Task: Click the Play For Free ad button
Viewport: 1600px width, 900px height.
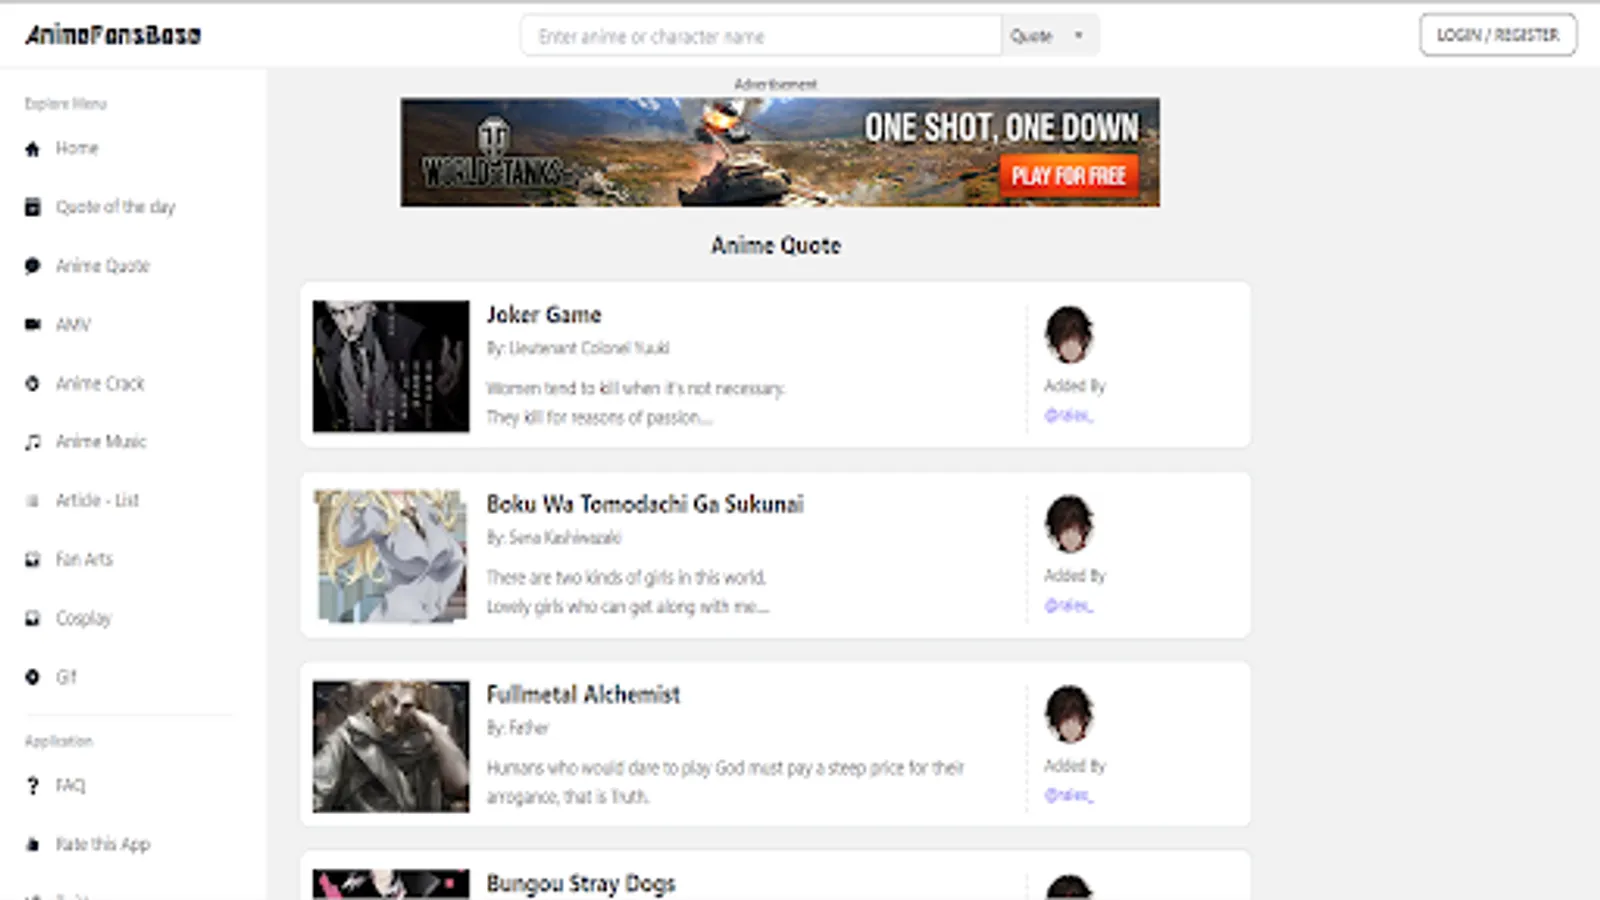Action: point(1068,176)
